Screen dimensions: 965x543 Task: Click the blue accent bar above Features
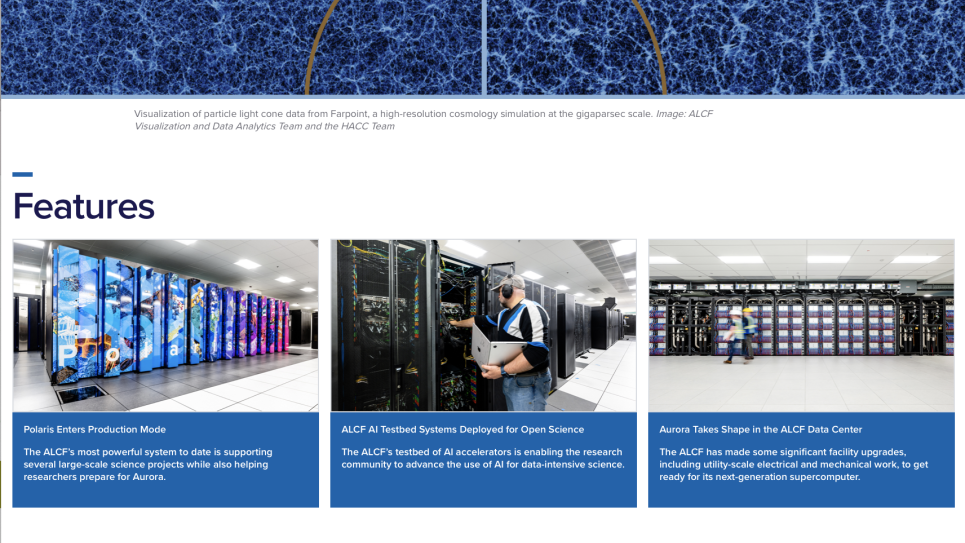22,175
